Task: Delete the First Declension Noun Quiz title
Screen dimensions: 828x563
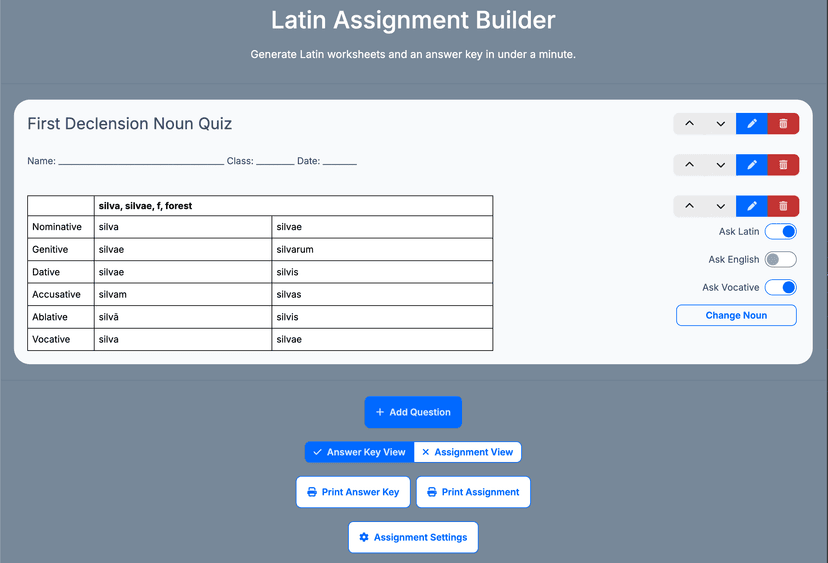Action: [x=783, y=124]
